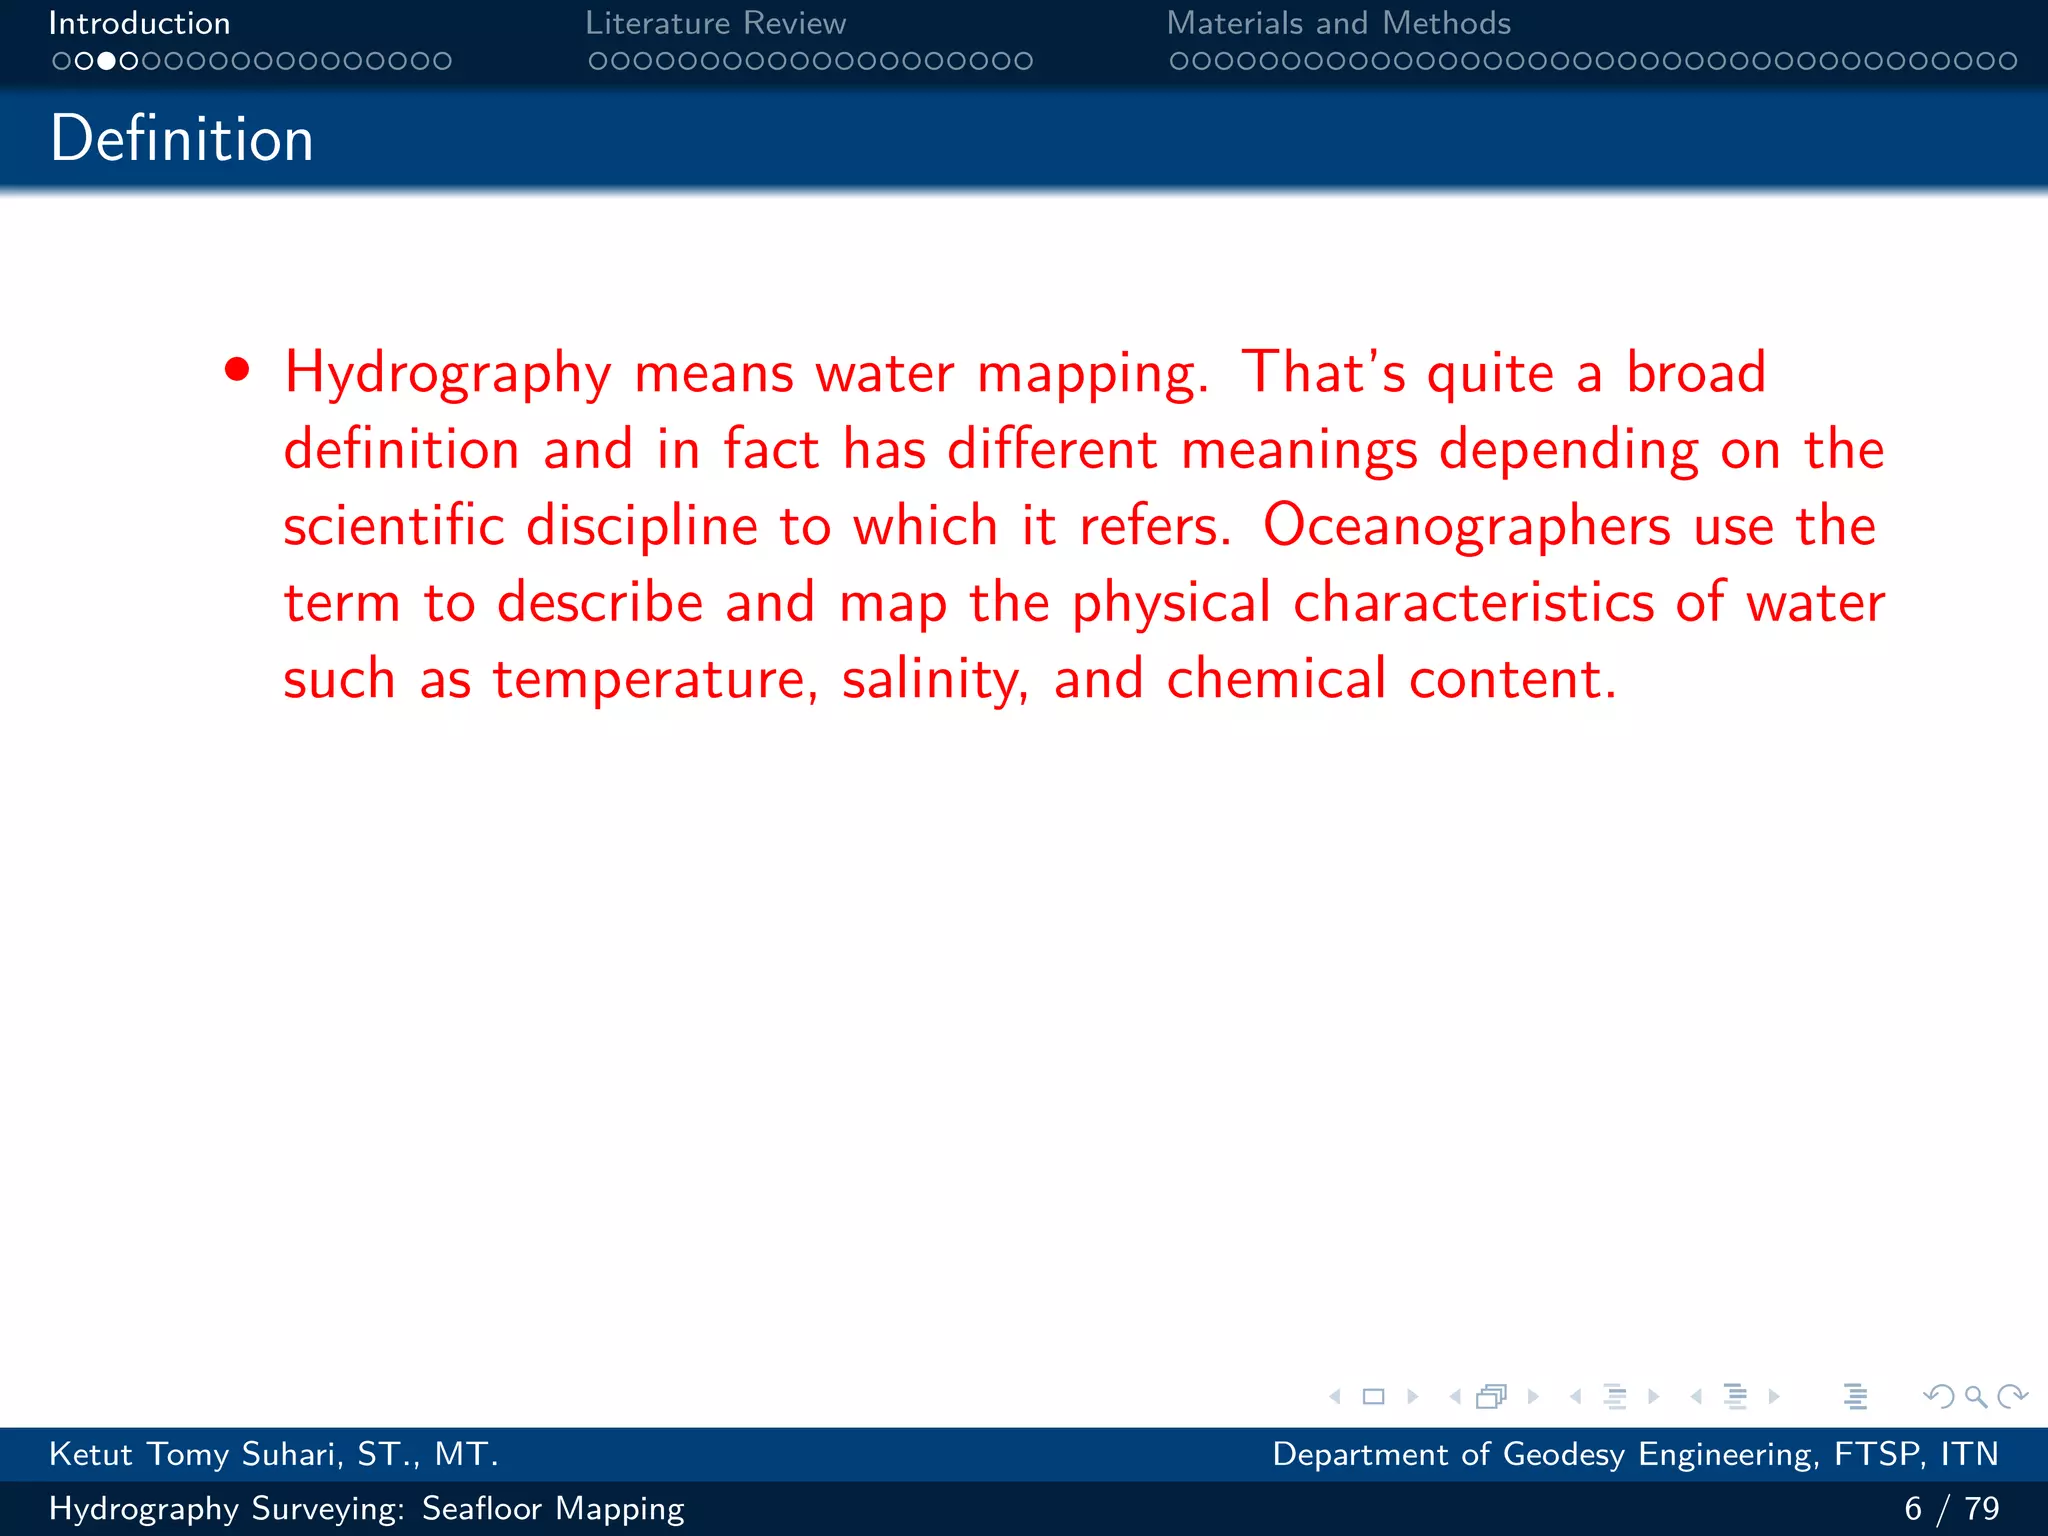
Task: Select the second navigation dot under Introduction
Action: tap(84, 61)
